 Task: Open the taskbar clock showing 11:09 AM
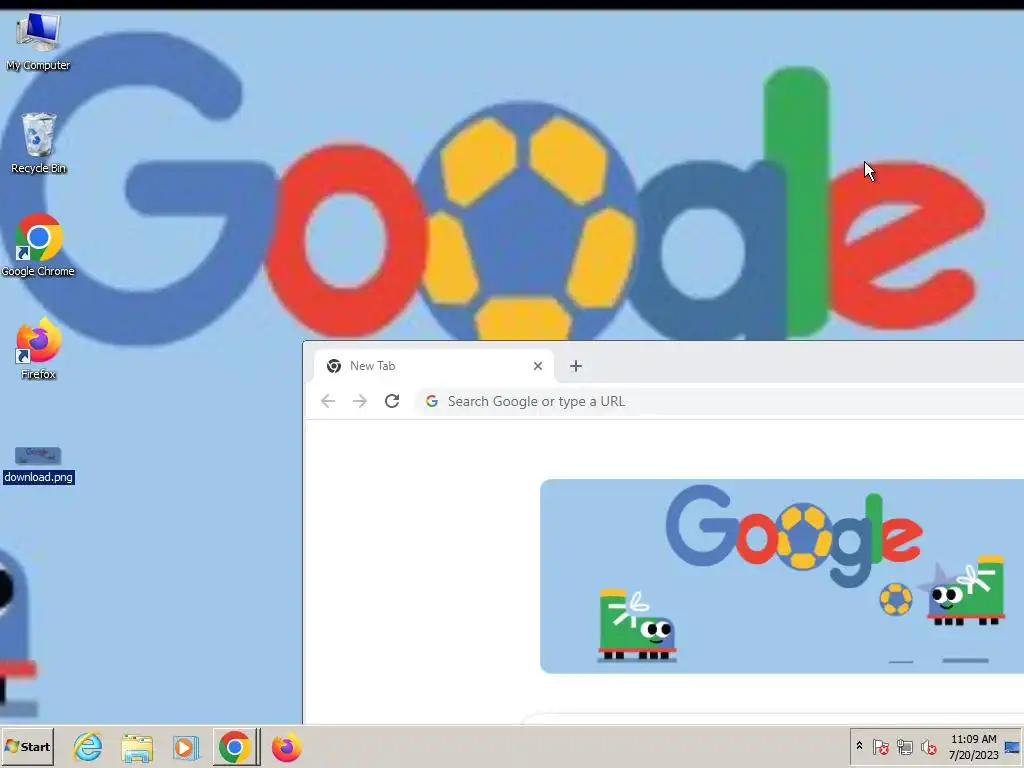tap(973, 746)
